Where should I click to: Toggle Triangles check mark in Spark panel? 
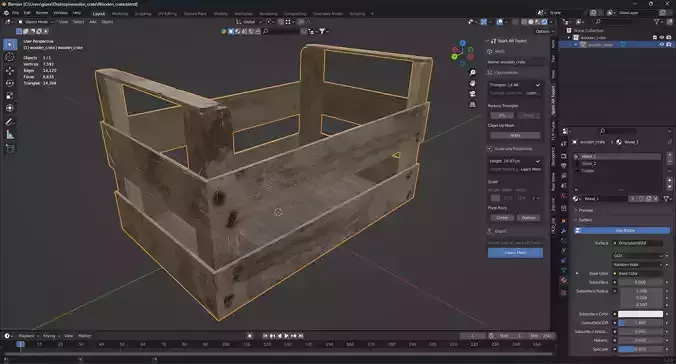coord(538,85)
